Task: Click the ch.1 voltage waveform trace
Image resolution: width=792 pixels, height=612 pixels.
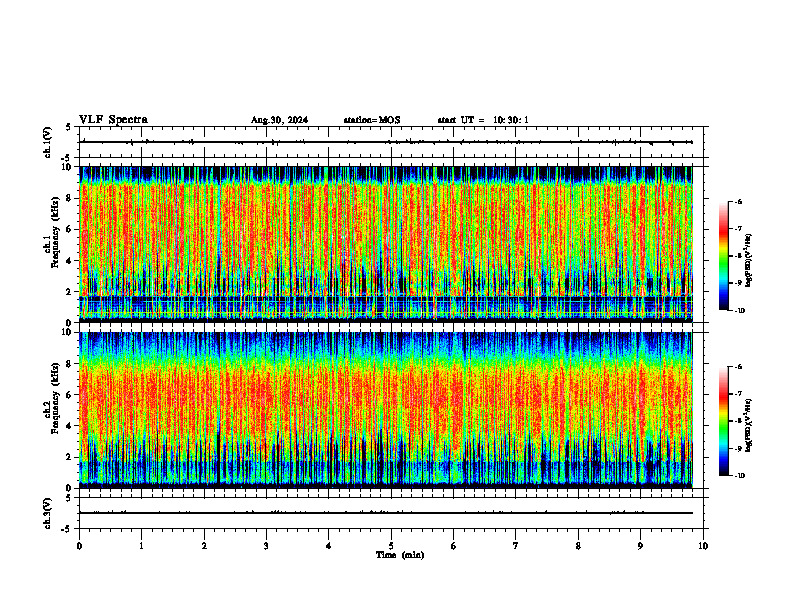Action: click(386, 142)
